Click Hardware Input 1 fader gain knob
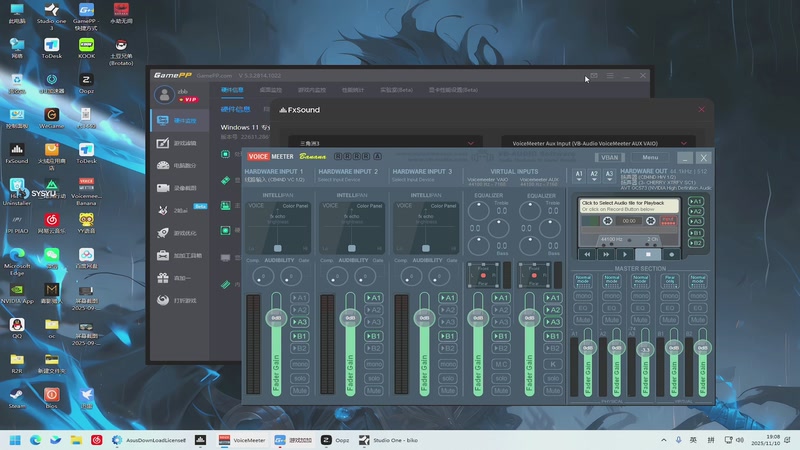The height and width of the screenshot is (450, 800). (276, 318)
